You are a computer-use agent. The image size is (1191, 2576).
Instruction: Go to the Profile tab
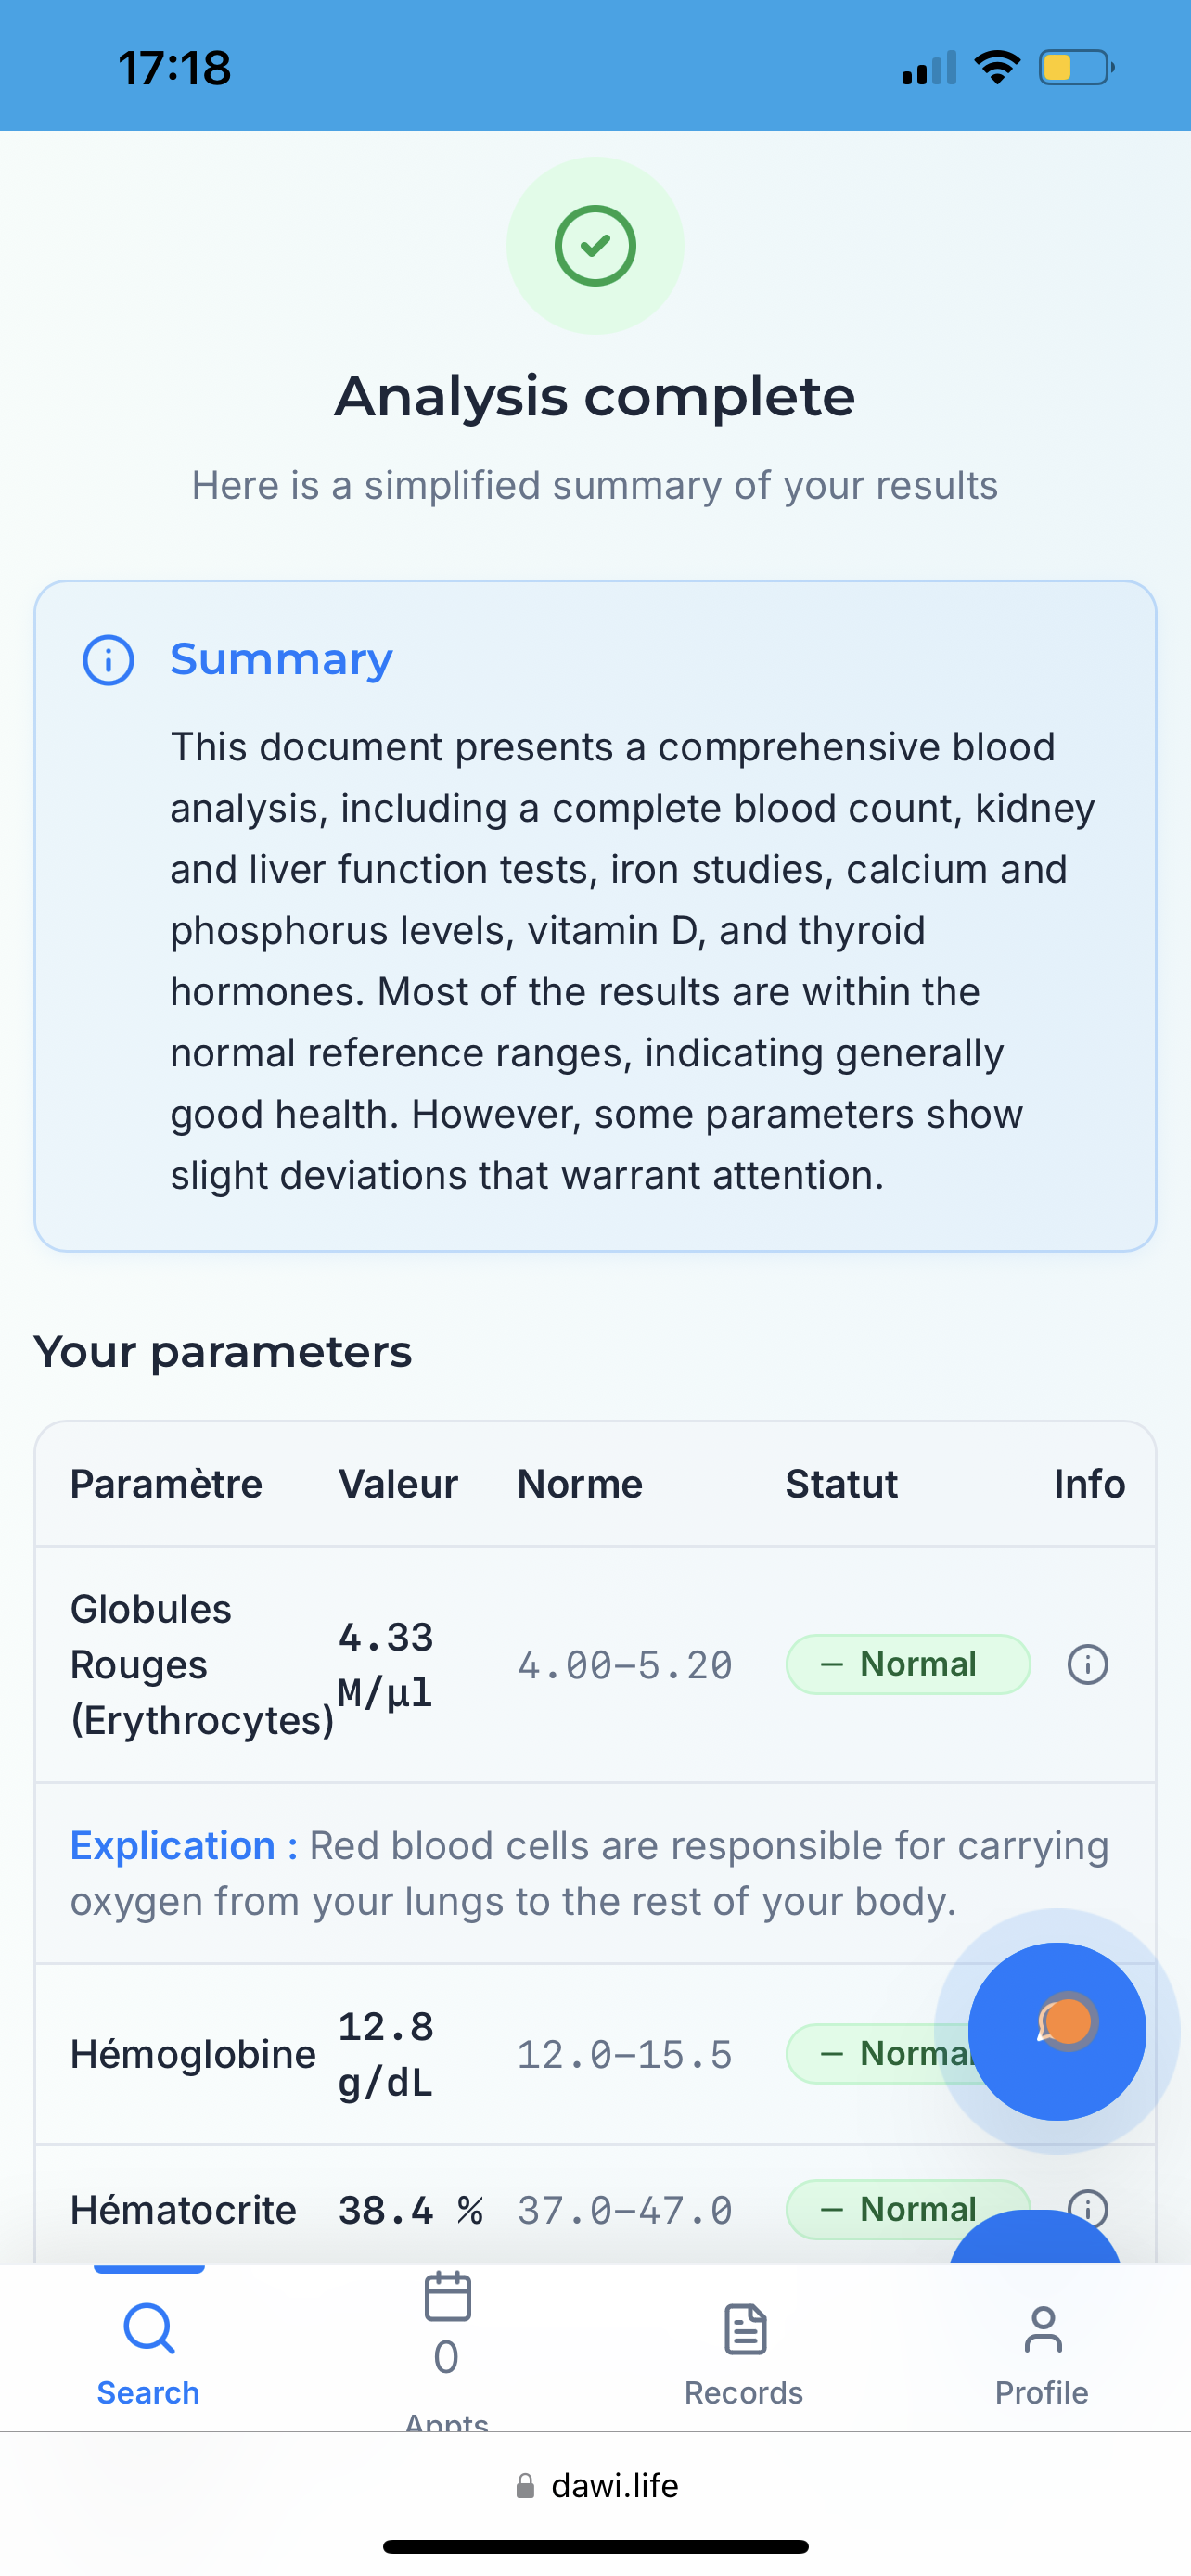1041,2350
